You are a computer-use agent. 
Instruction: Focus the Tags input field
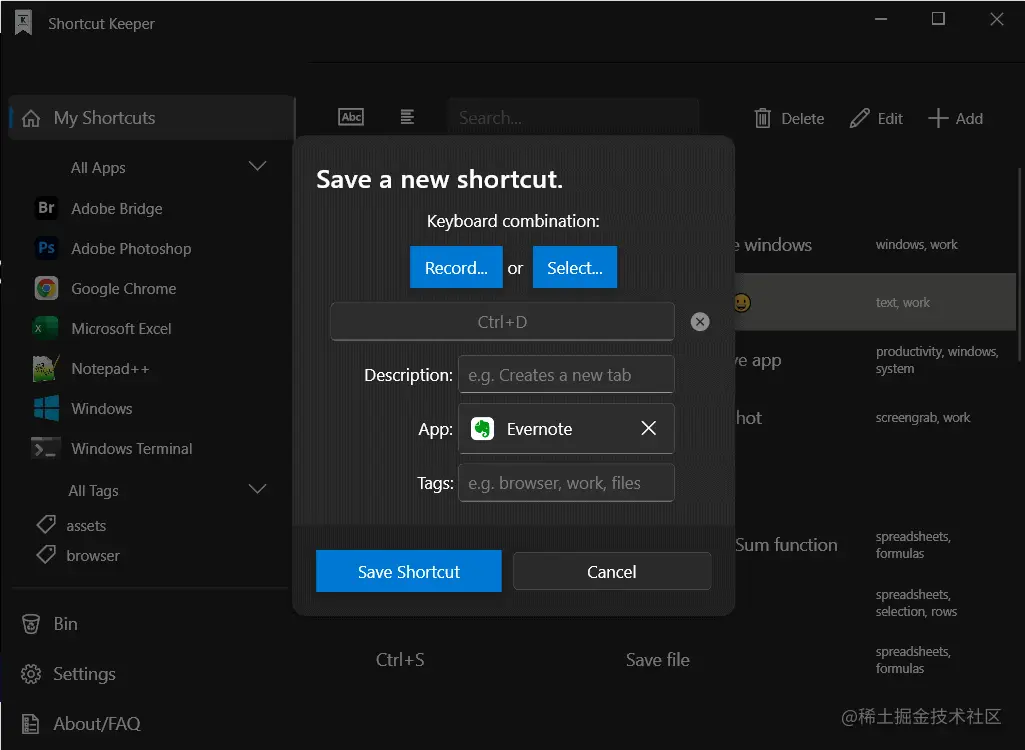click(566, 483)
